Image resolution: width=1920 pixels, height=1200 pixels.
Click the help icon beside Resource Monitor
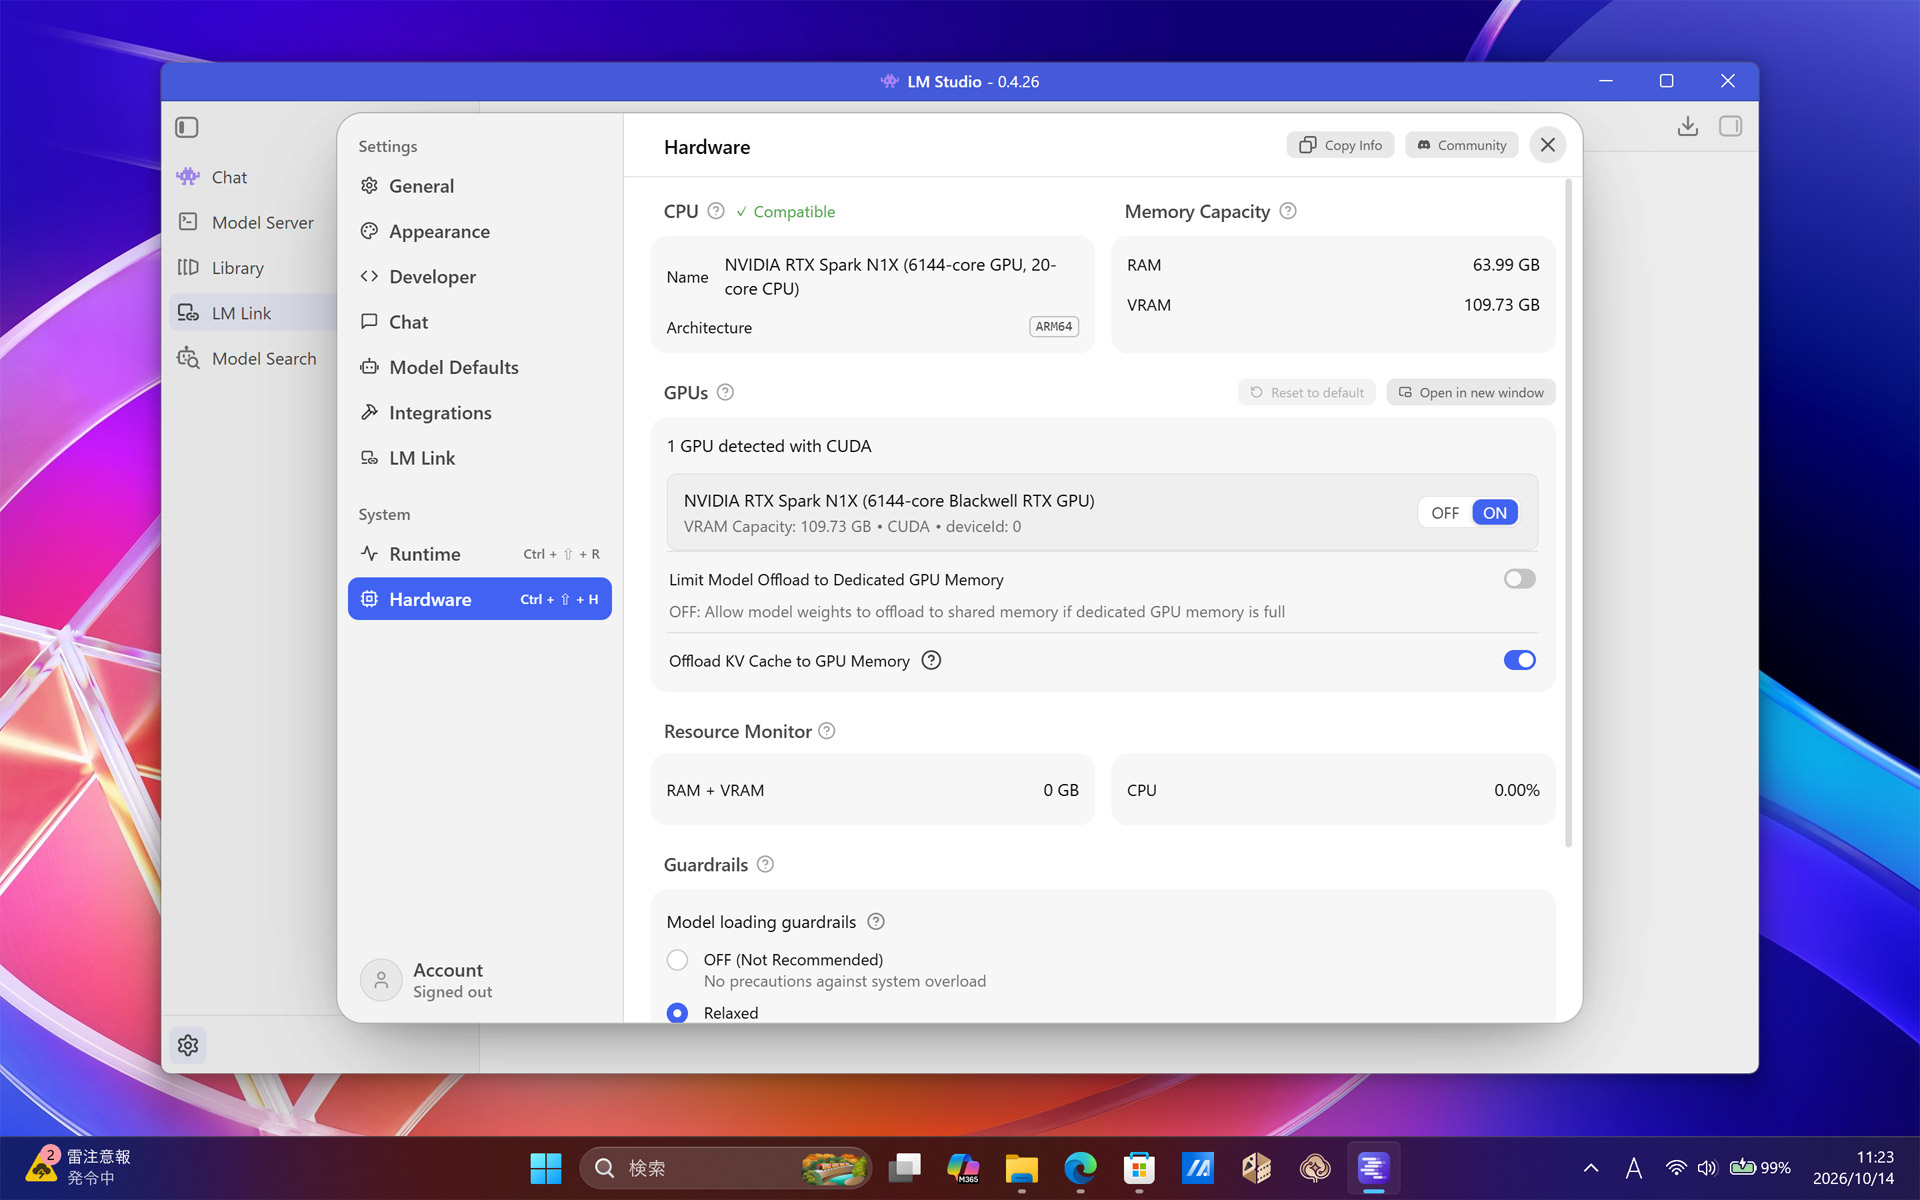pyautogui.click(x=827, y=731)
